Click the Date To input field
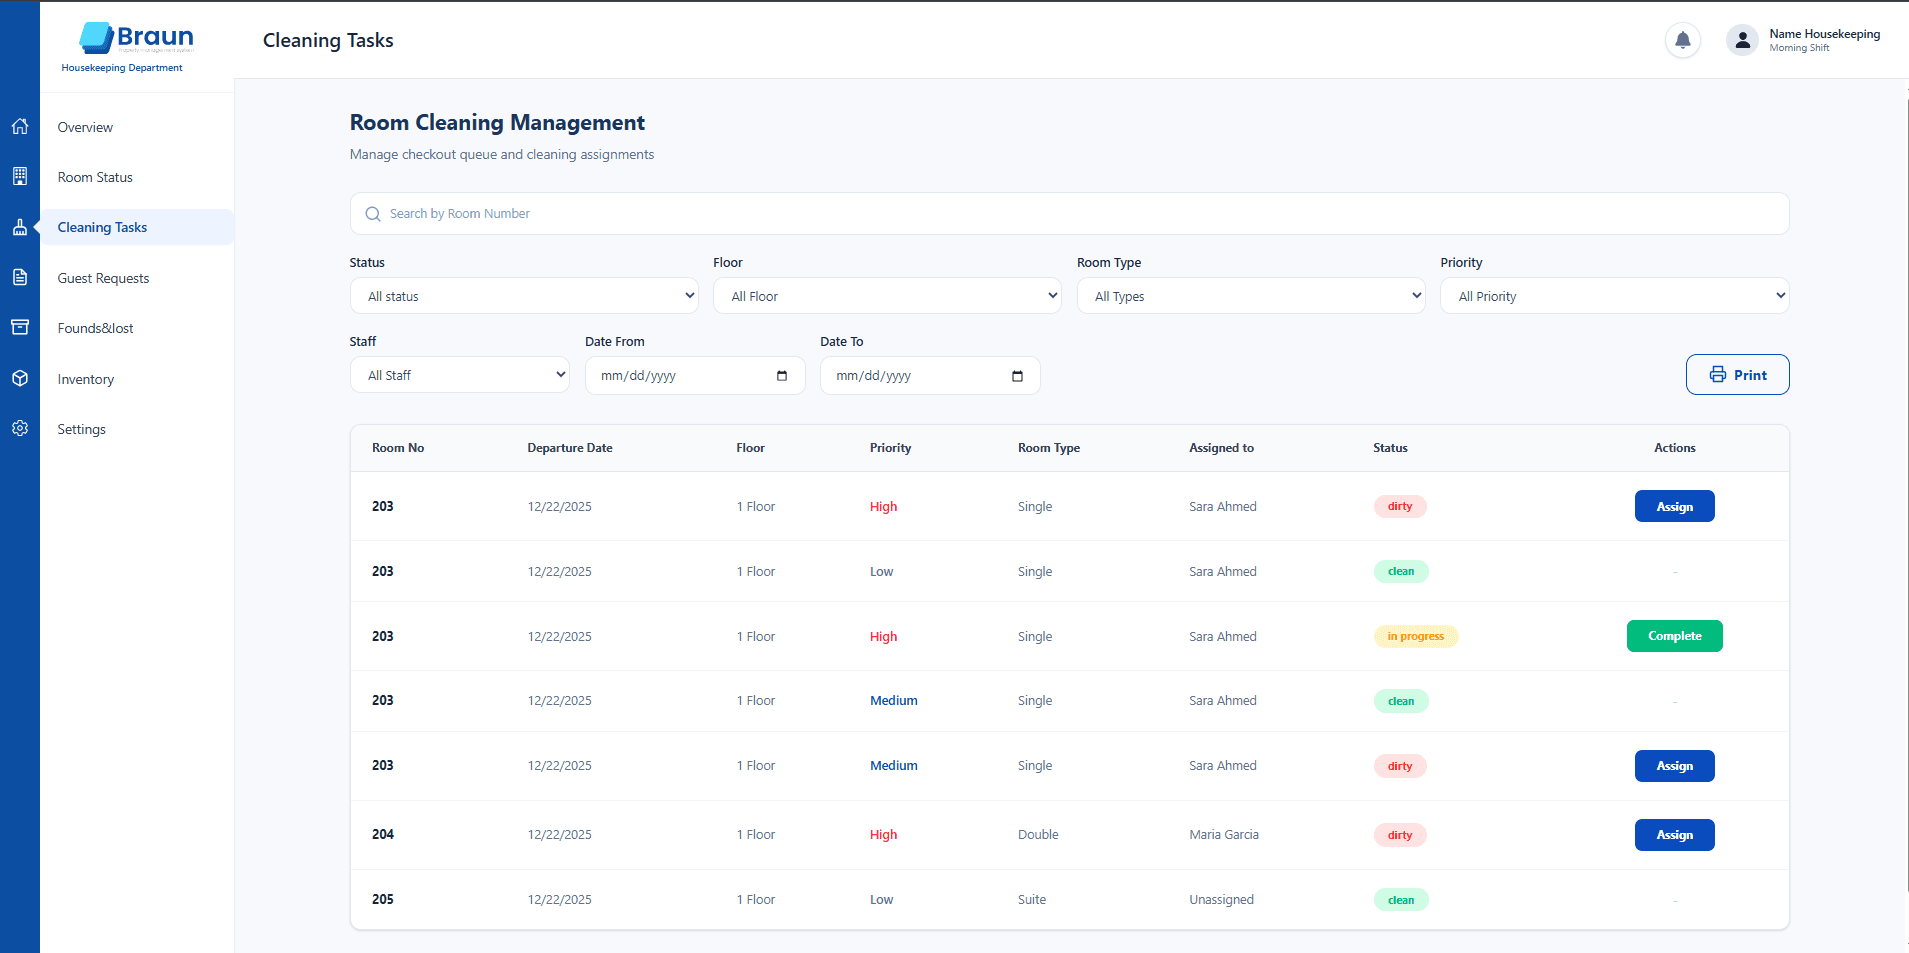Viewport: 1909px width, 953px height. tap(930, 376)
